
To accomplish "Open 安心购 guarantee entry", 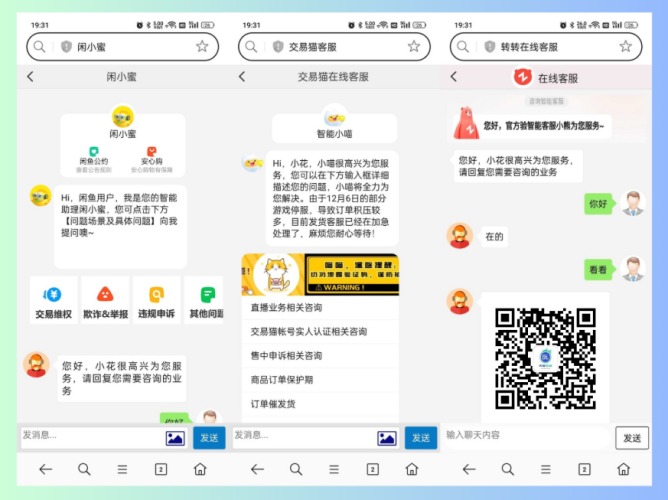I will tap(152, 160).
